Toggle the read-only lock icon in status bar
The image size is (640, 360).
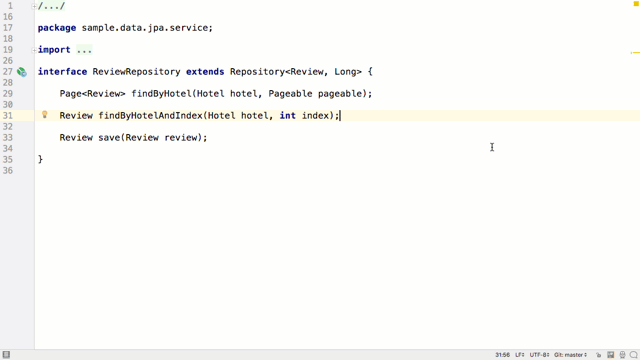(x=598, y=355)
